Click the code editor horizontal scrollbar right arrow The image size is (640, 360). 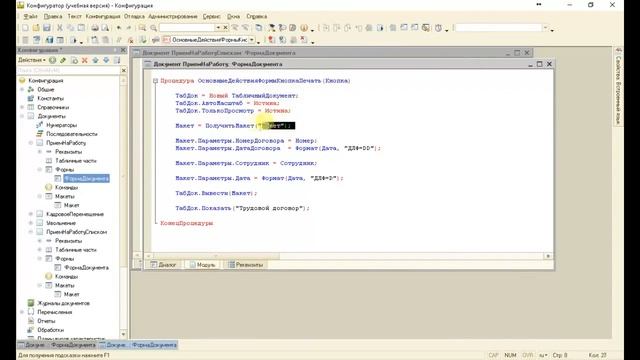pos(548,256)
